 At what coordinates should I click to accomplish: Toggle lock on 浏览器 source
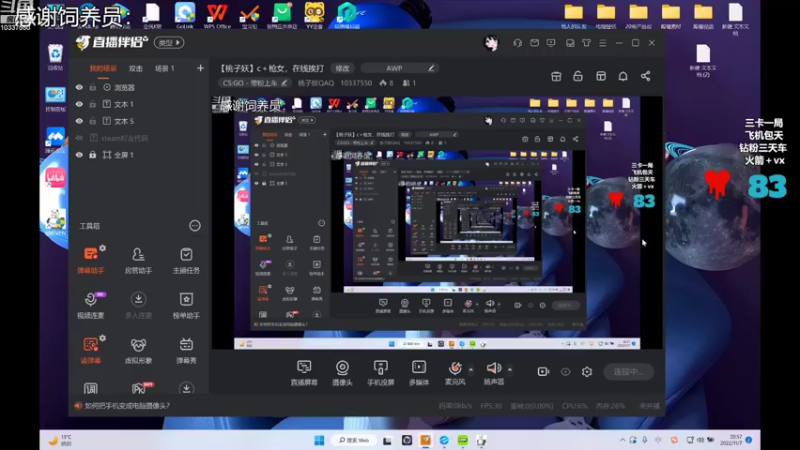click(x=92, y=87)
